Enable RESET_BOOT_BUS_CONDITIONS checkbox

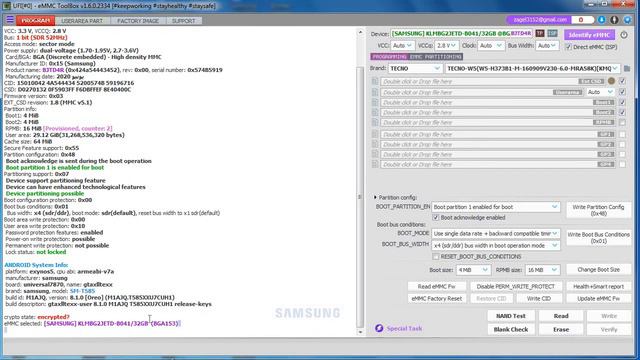(x=436, y=256)
